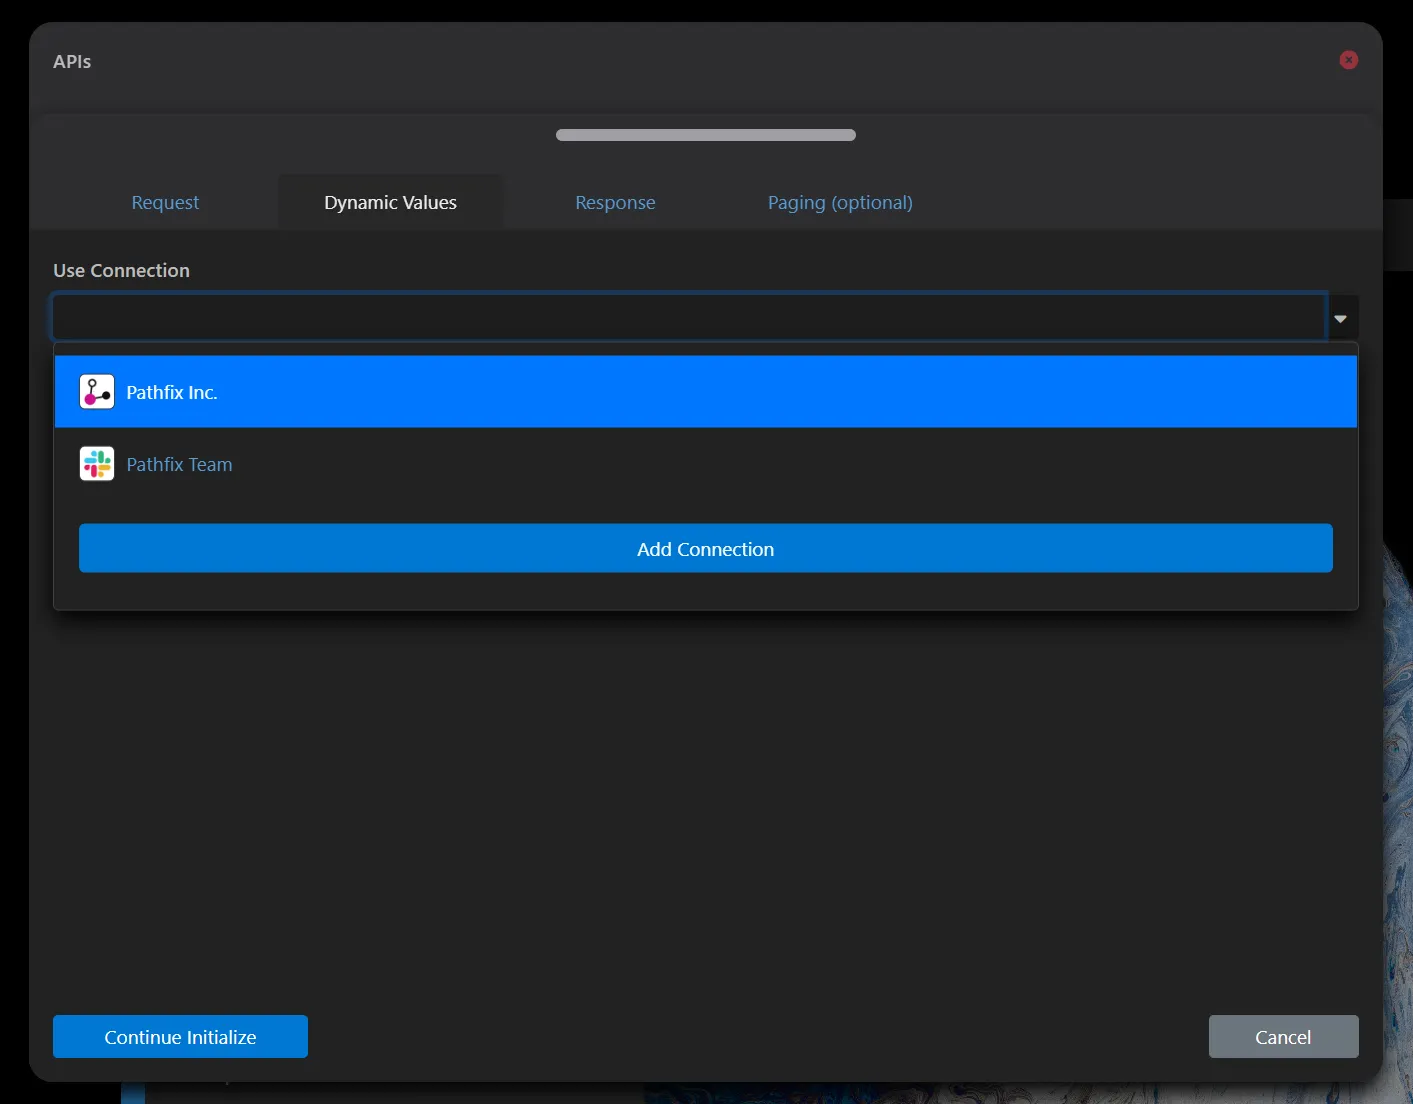This screenshot has height=1104, width=1413.
Task: Choose the Pathfix Inc. text option
Action: pos(172,392)
